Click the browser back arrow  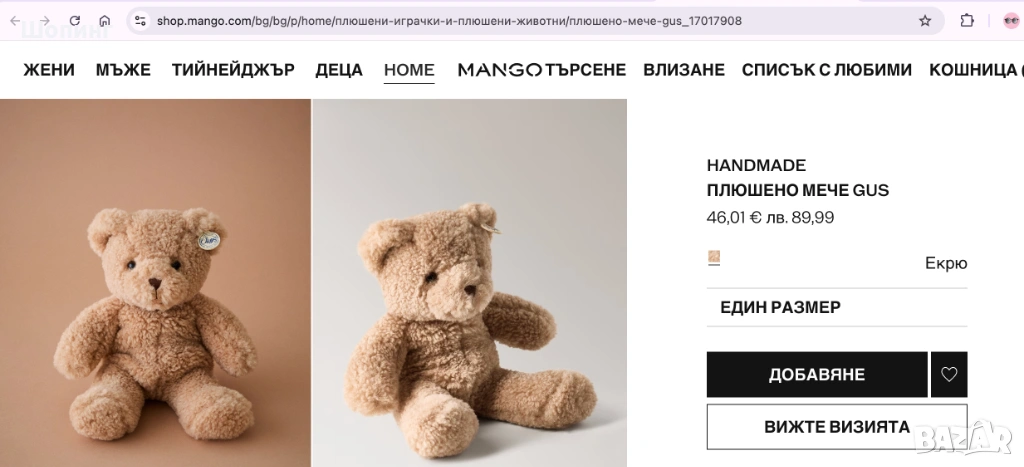pyautogui.click(x=15, y=21)
